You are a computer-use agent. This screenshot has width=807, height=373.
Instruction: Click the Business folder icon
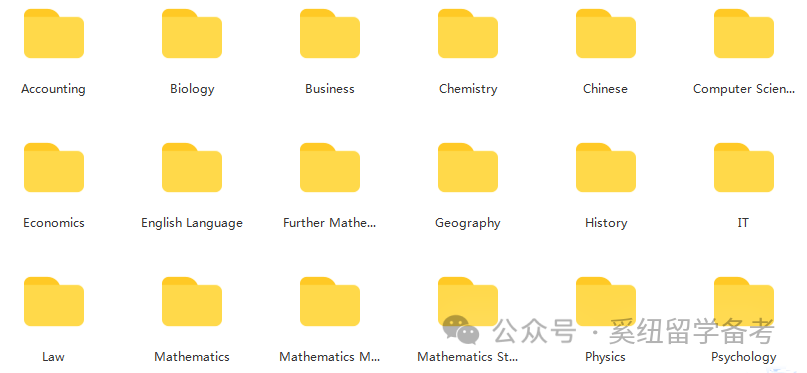point(330,33)
